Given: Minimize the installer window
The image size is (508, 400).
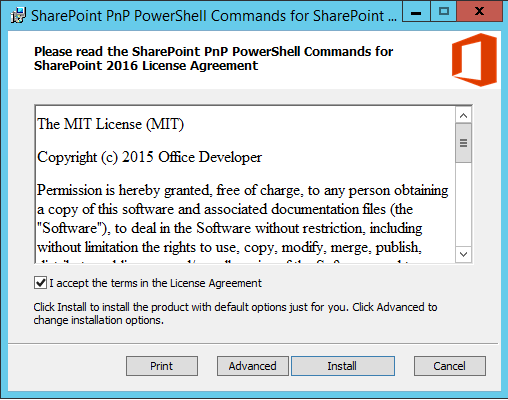Looking at the screenshot, I should pyautogui.click(x=416, y=12).
